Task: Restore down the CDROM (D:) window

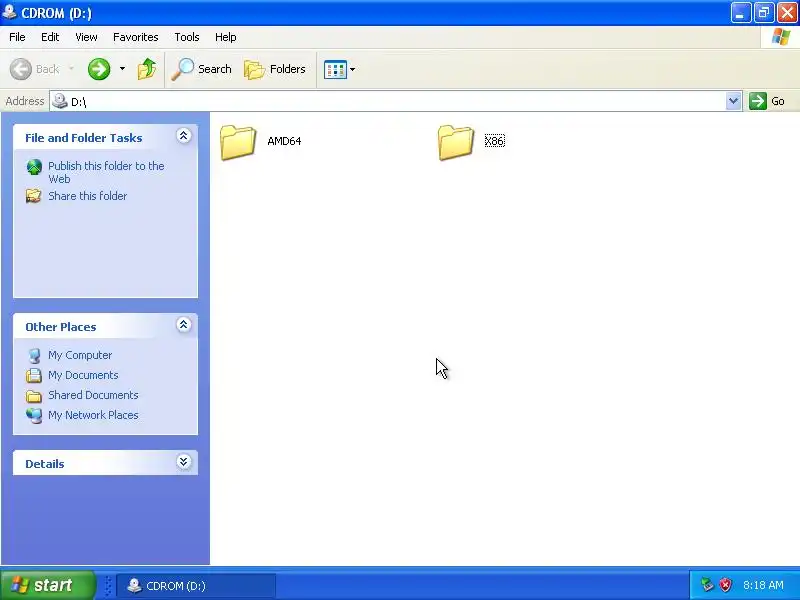Action: 764,13
